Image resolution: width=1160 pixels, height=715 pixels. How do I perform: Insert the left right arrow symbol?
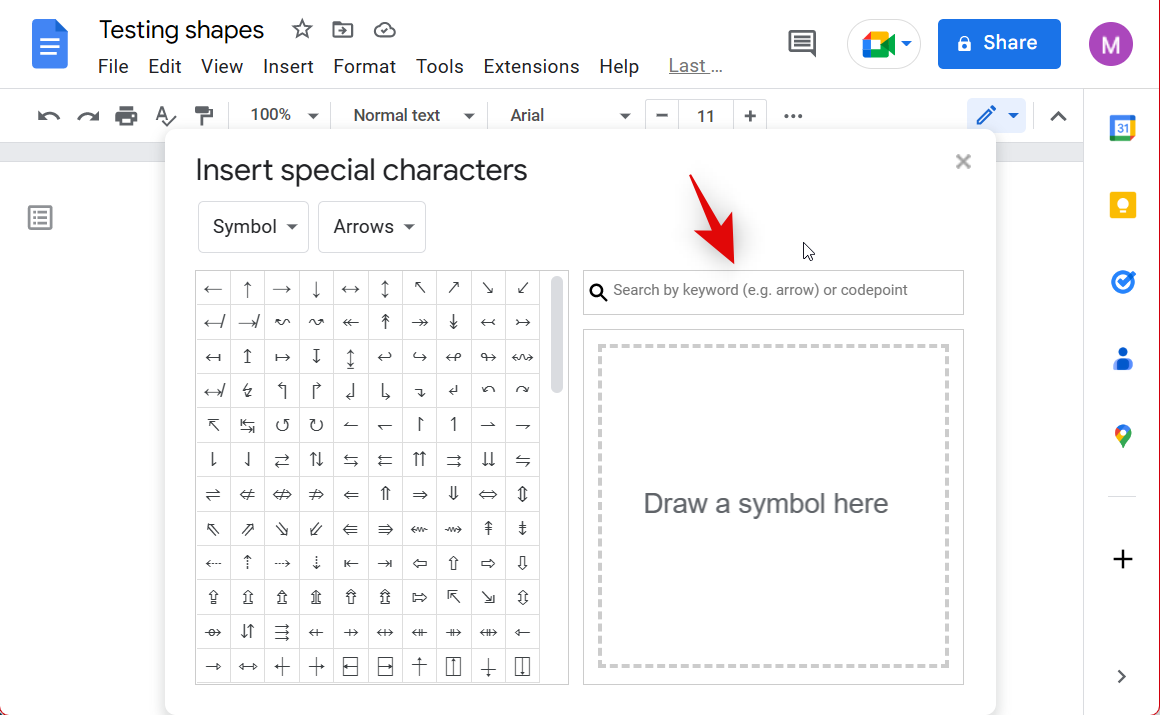[351, 289]
